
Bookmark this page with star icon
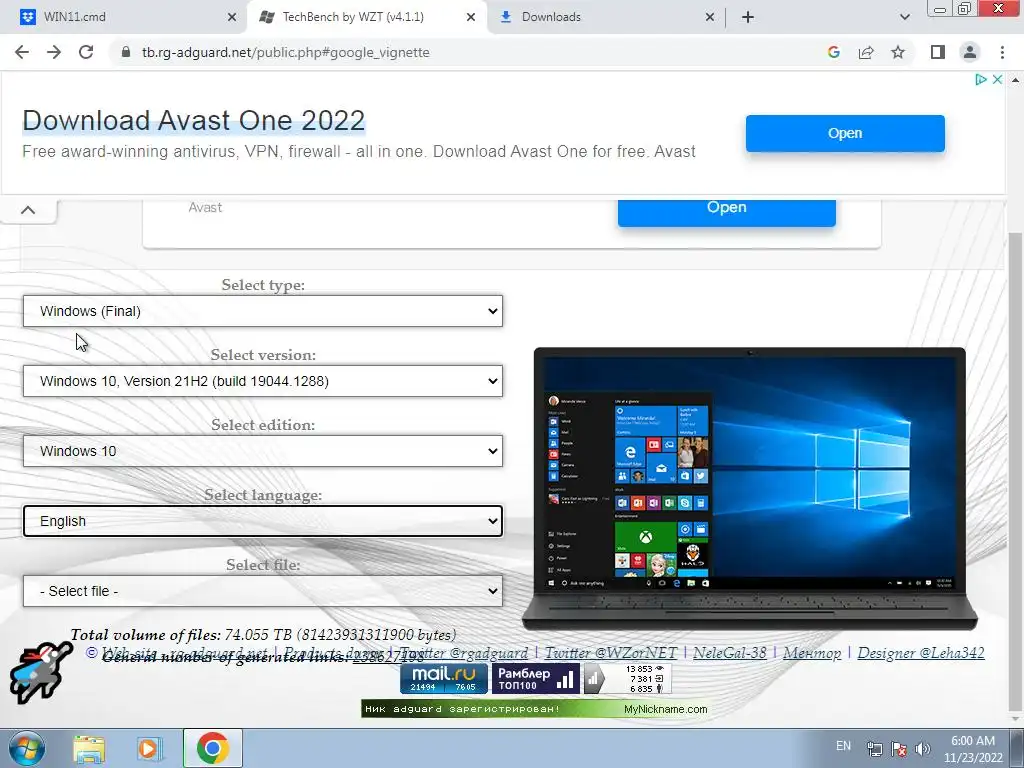898,52
